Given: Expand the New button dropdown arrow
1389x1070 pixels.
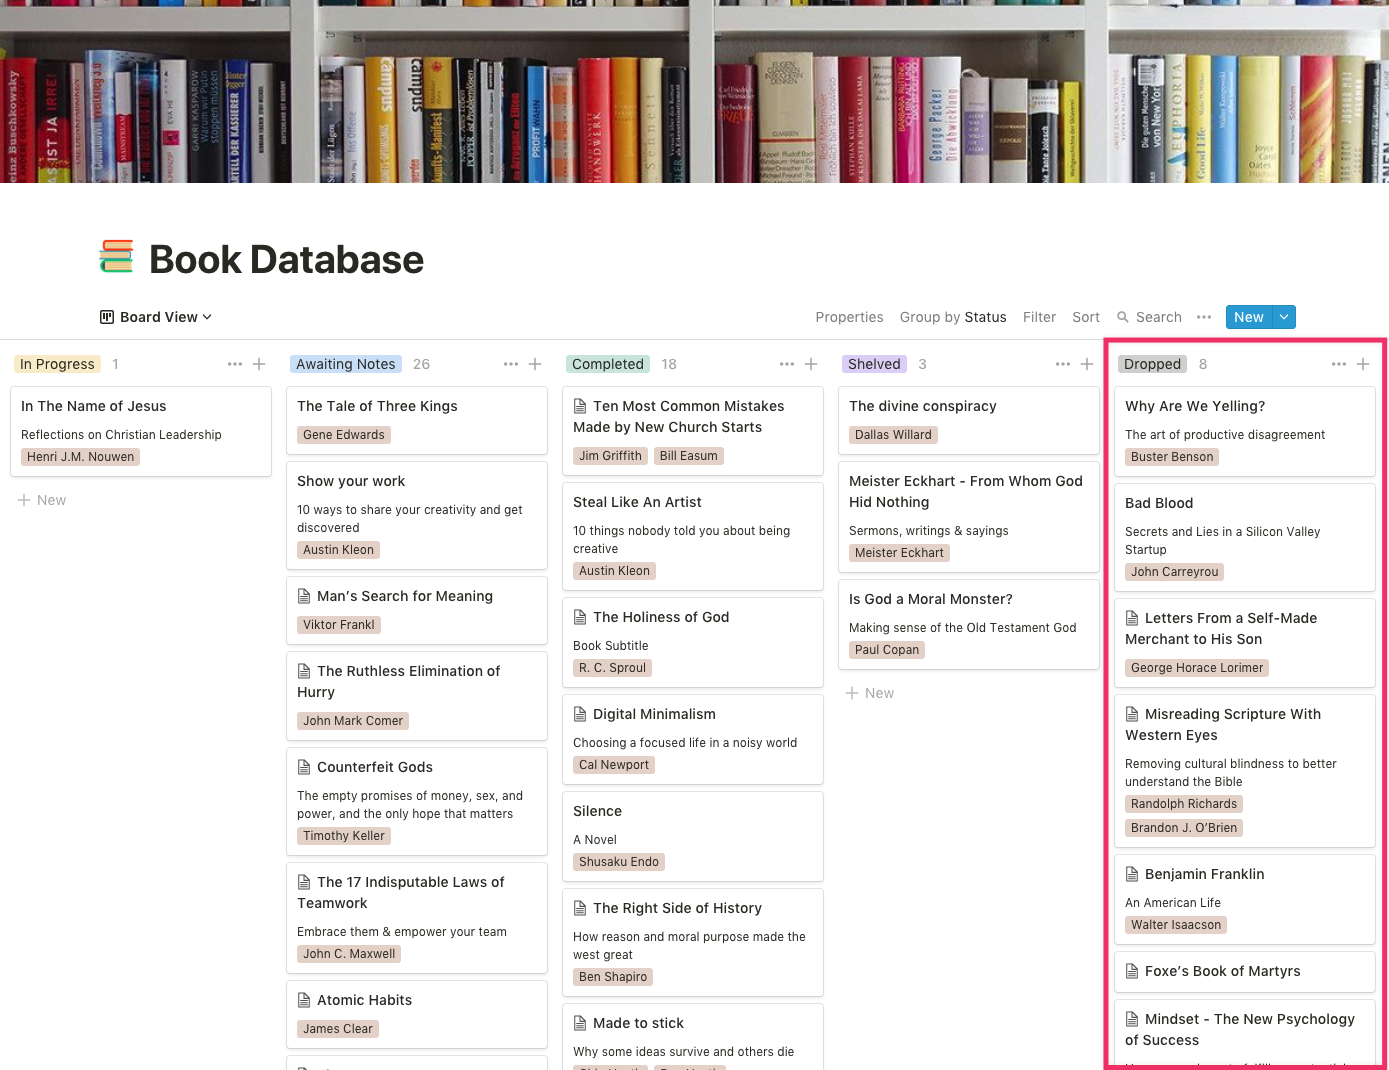Looking at the screenshot, I should tap(1284, 317).
